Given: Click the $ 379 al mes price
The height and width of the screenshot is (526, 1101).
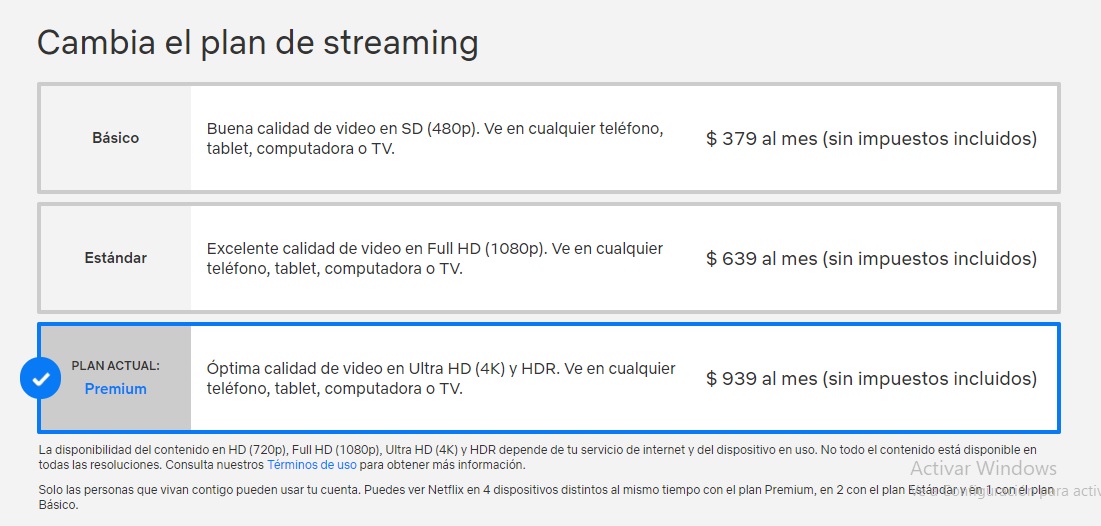Looking at the screenshot, I should coord(871,138).
